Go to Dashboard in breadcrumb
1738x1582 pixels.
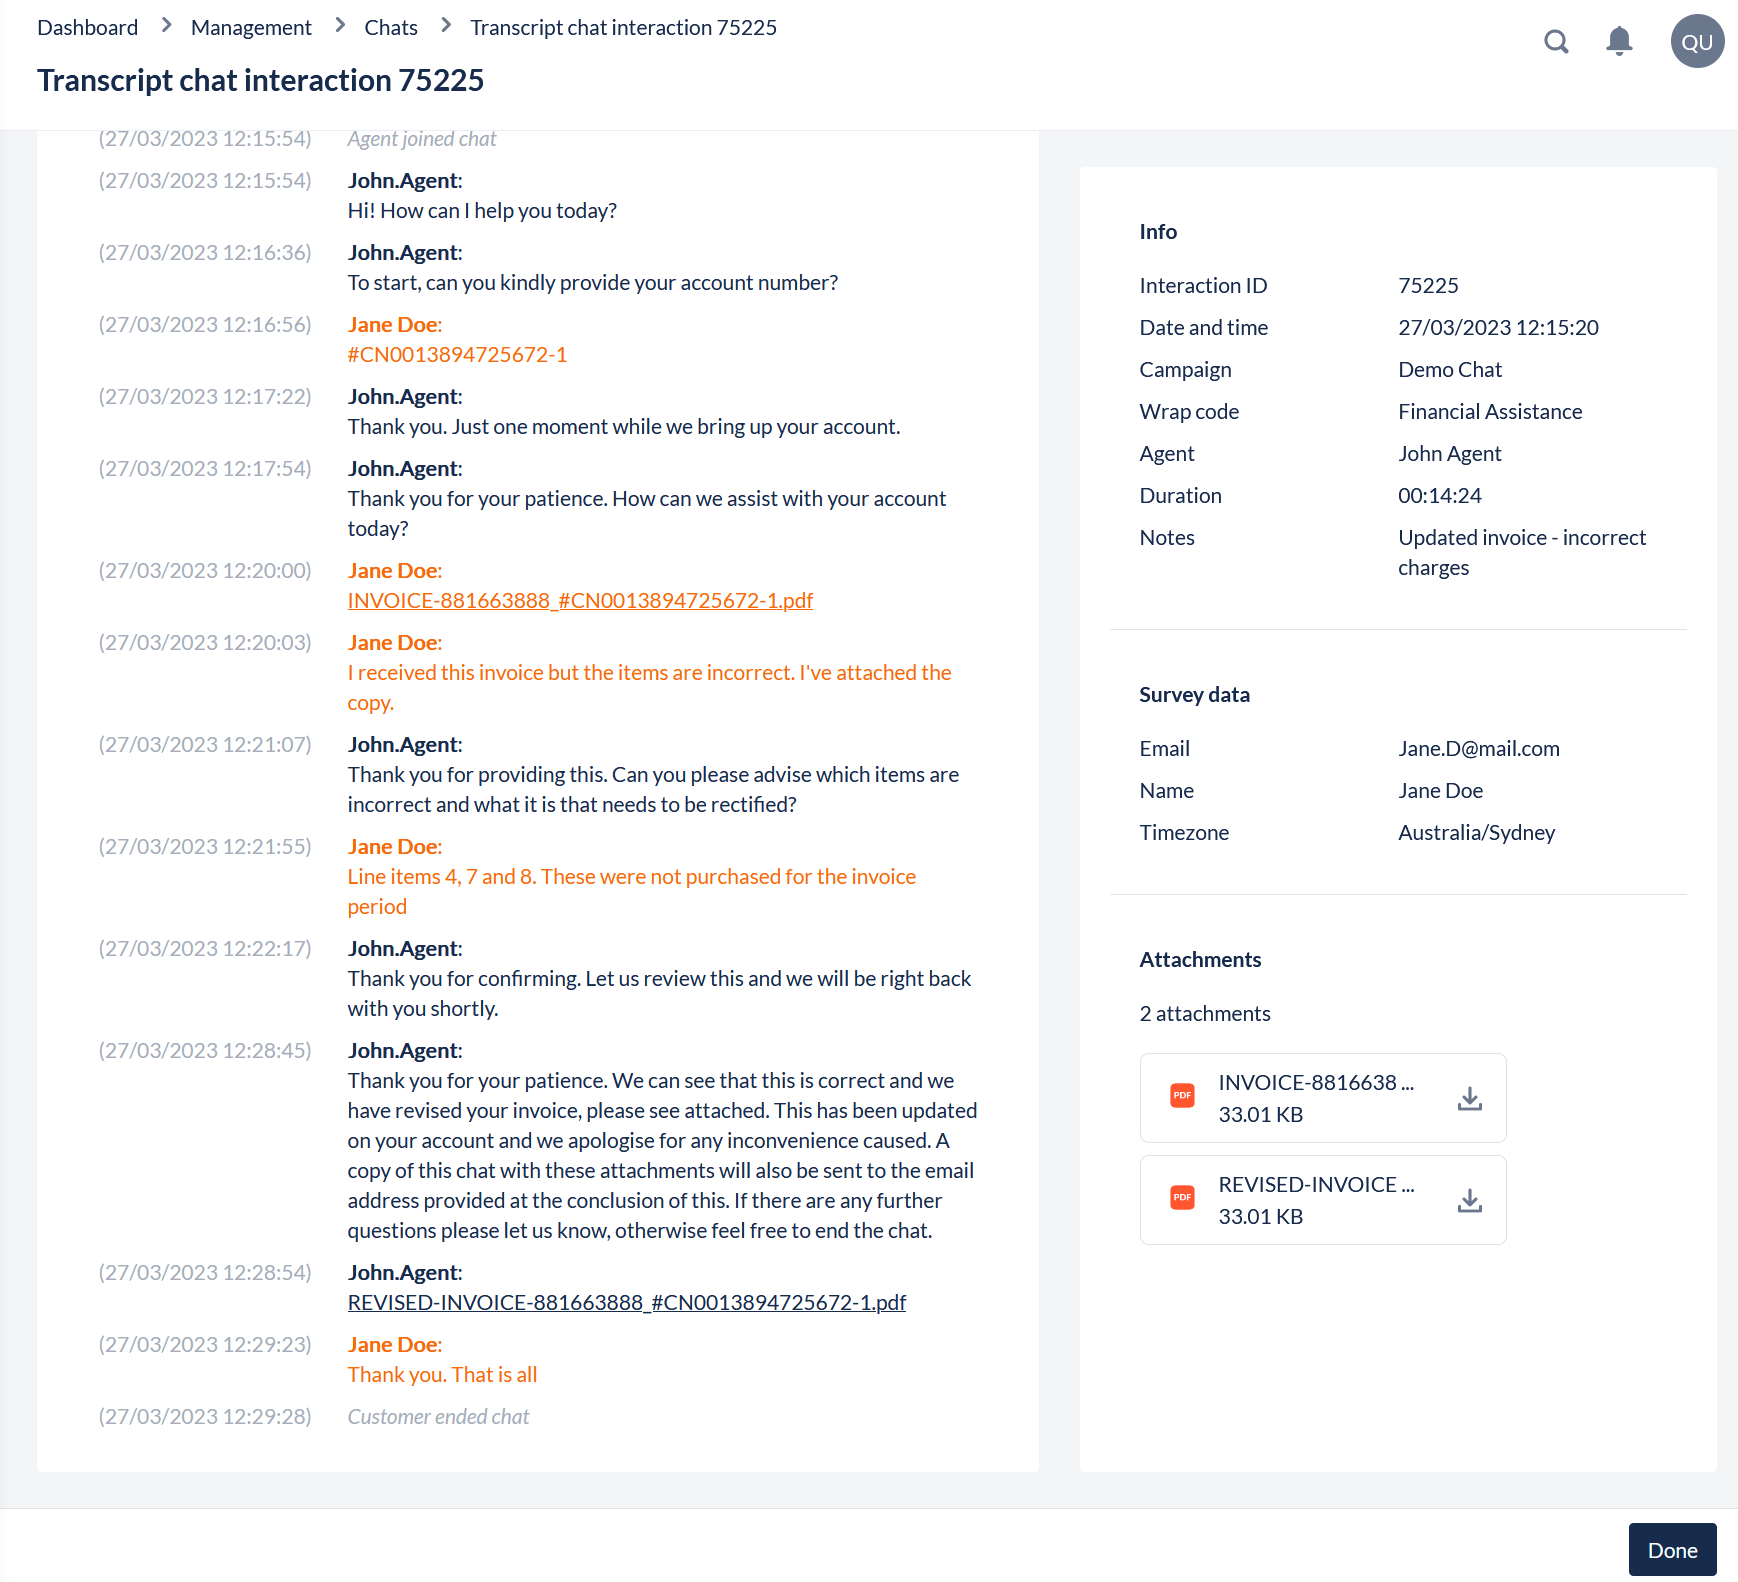88,28
